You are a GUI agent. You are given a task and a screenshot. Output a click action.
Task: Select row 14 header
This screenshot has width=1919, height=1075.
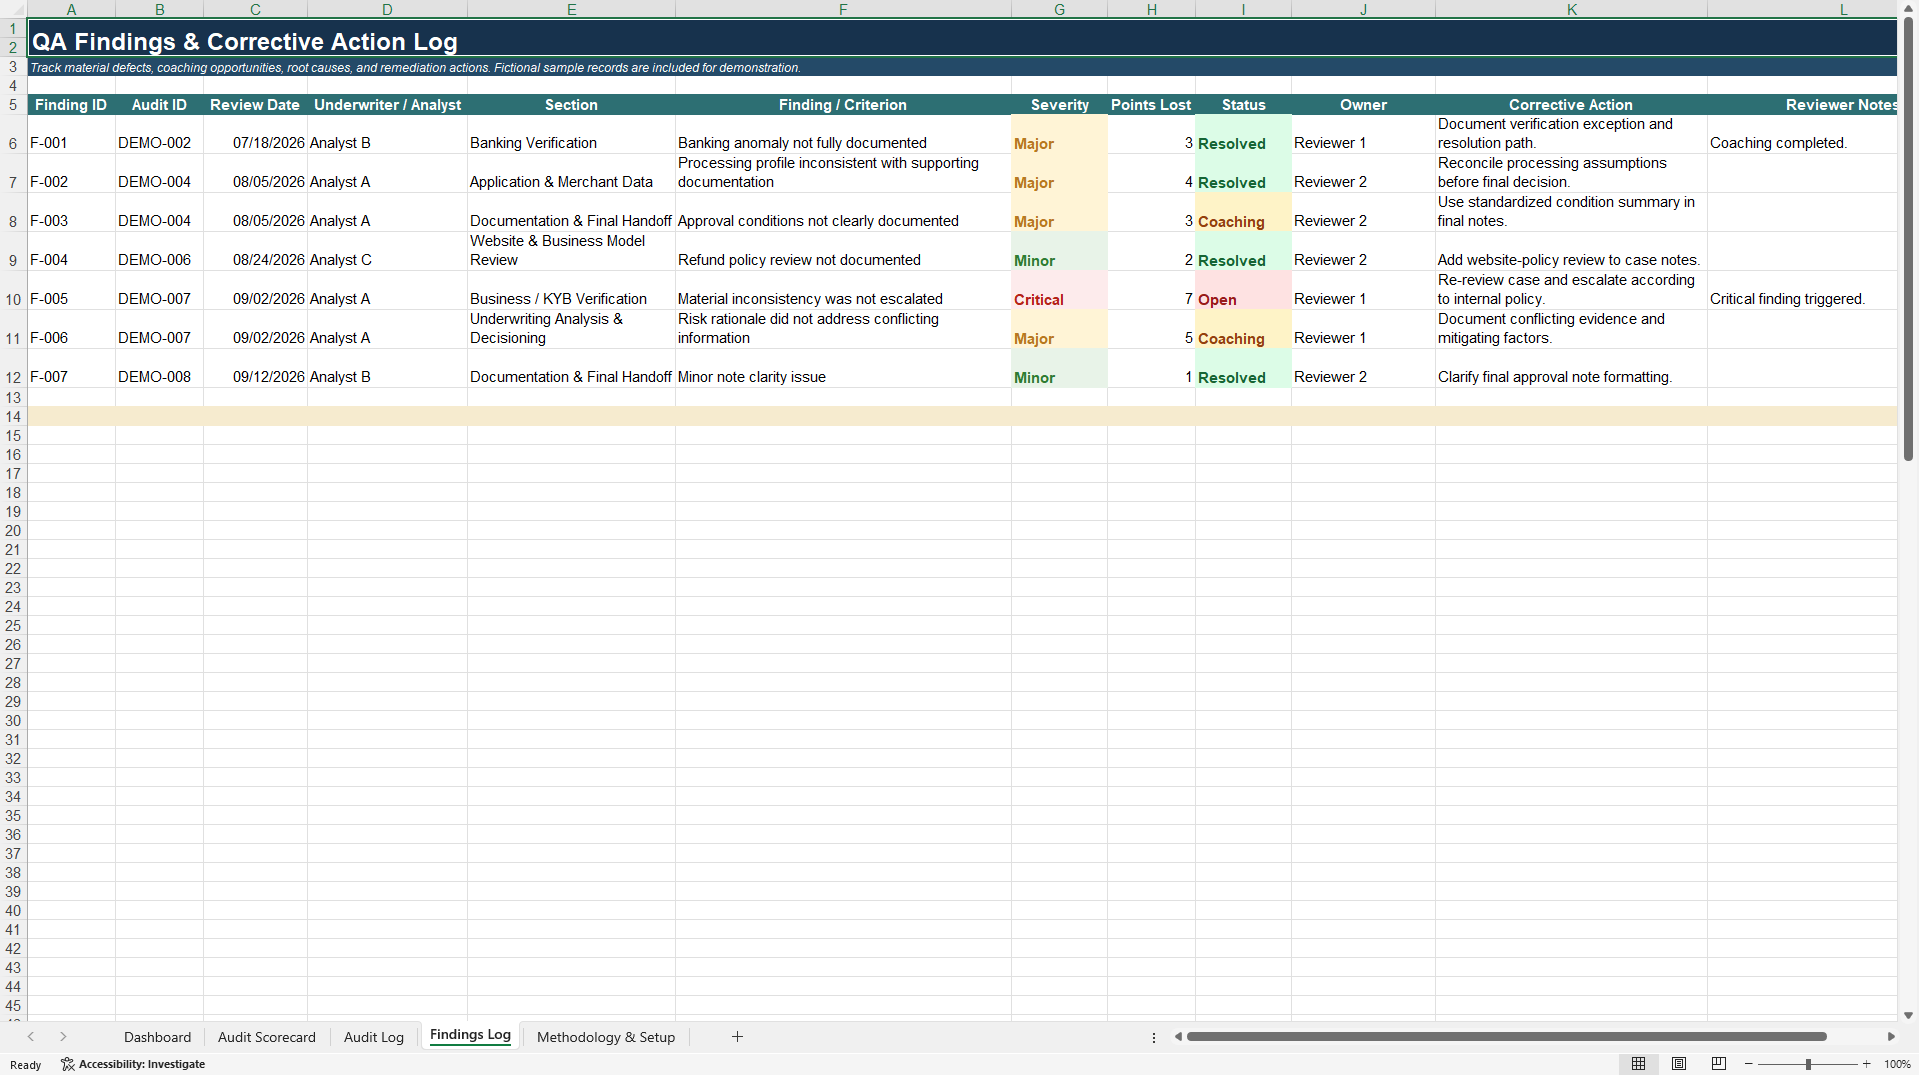13,417
